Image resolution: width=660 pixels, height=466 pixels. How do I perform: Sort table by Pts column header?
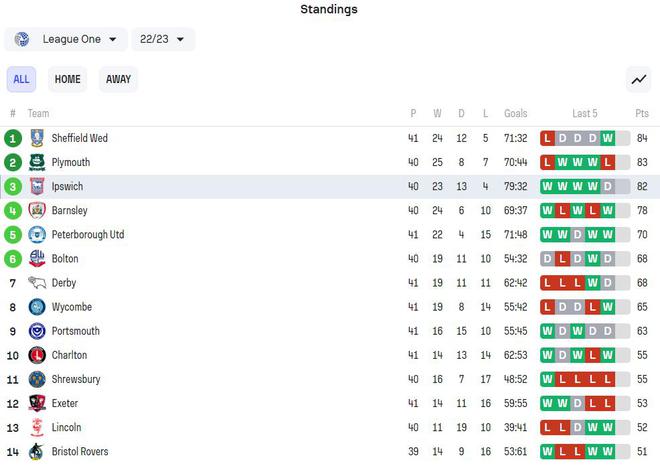pos(641,113)
